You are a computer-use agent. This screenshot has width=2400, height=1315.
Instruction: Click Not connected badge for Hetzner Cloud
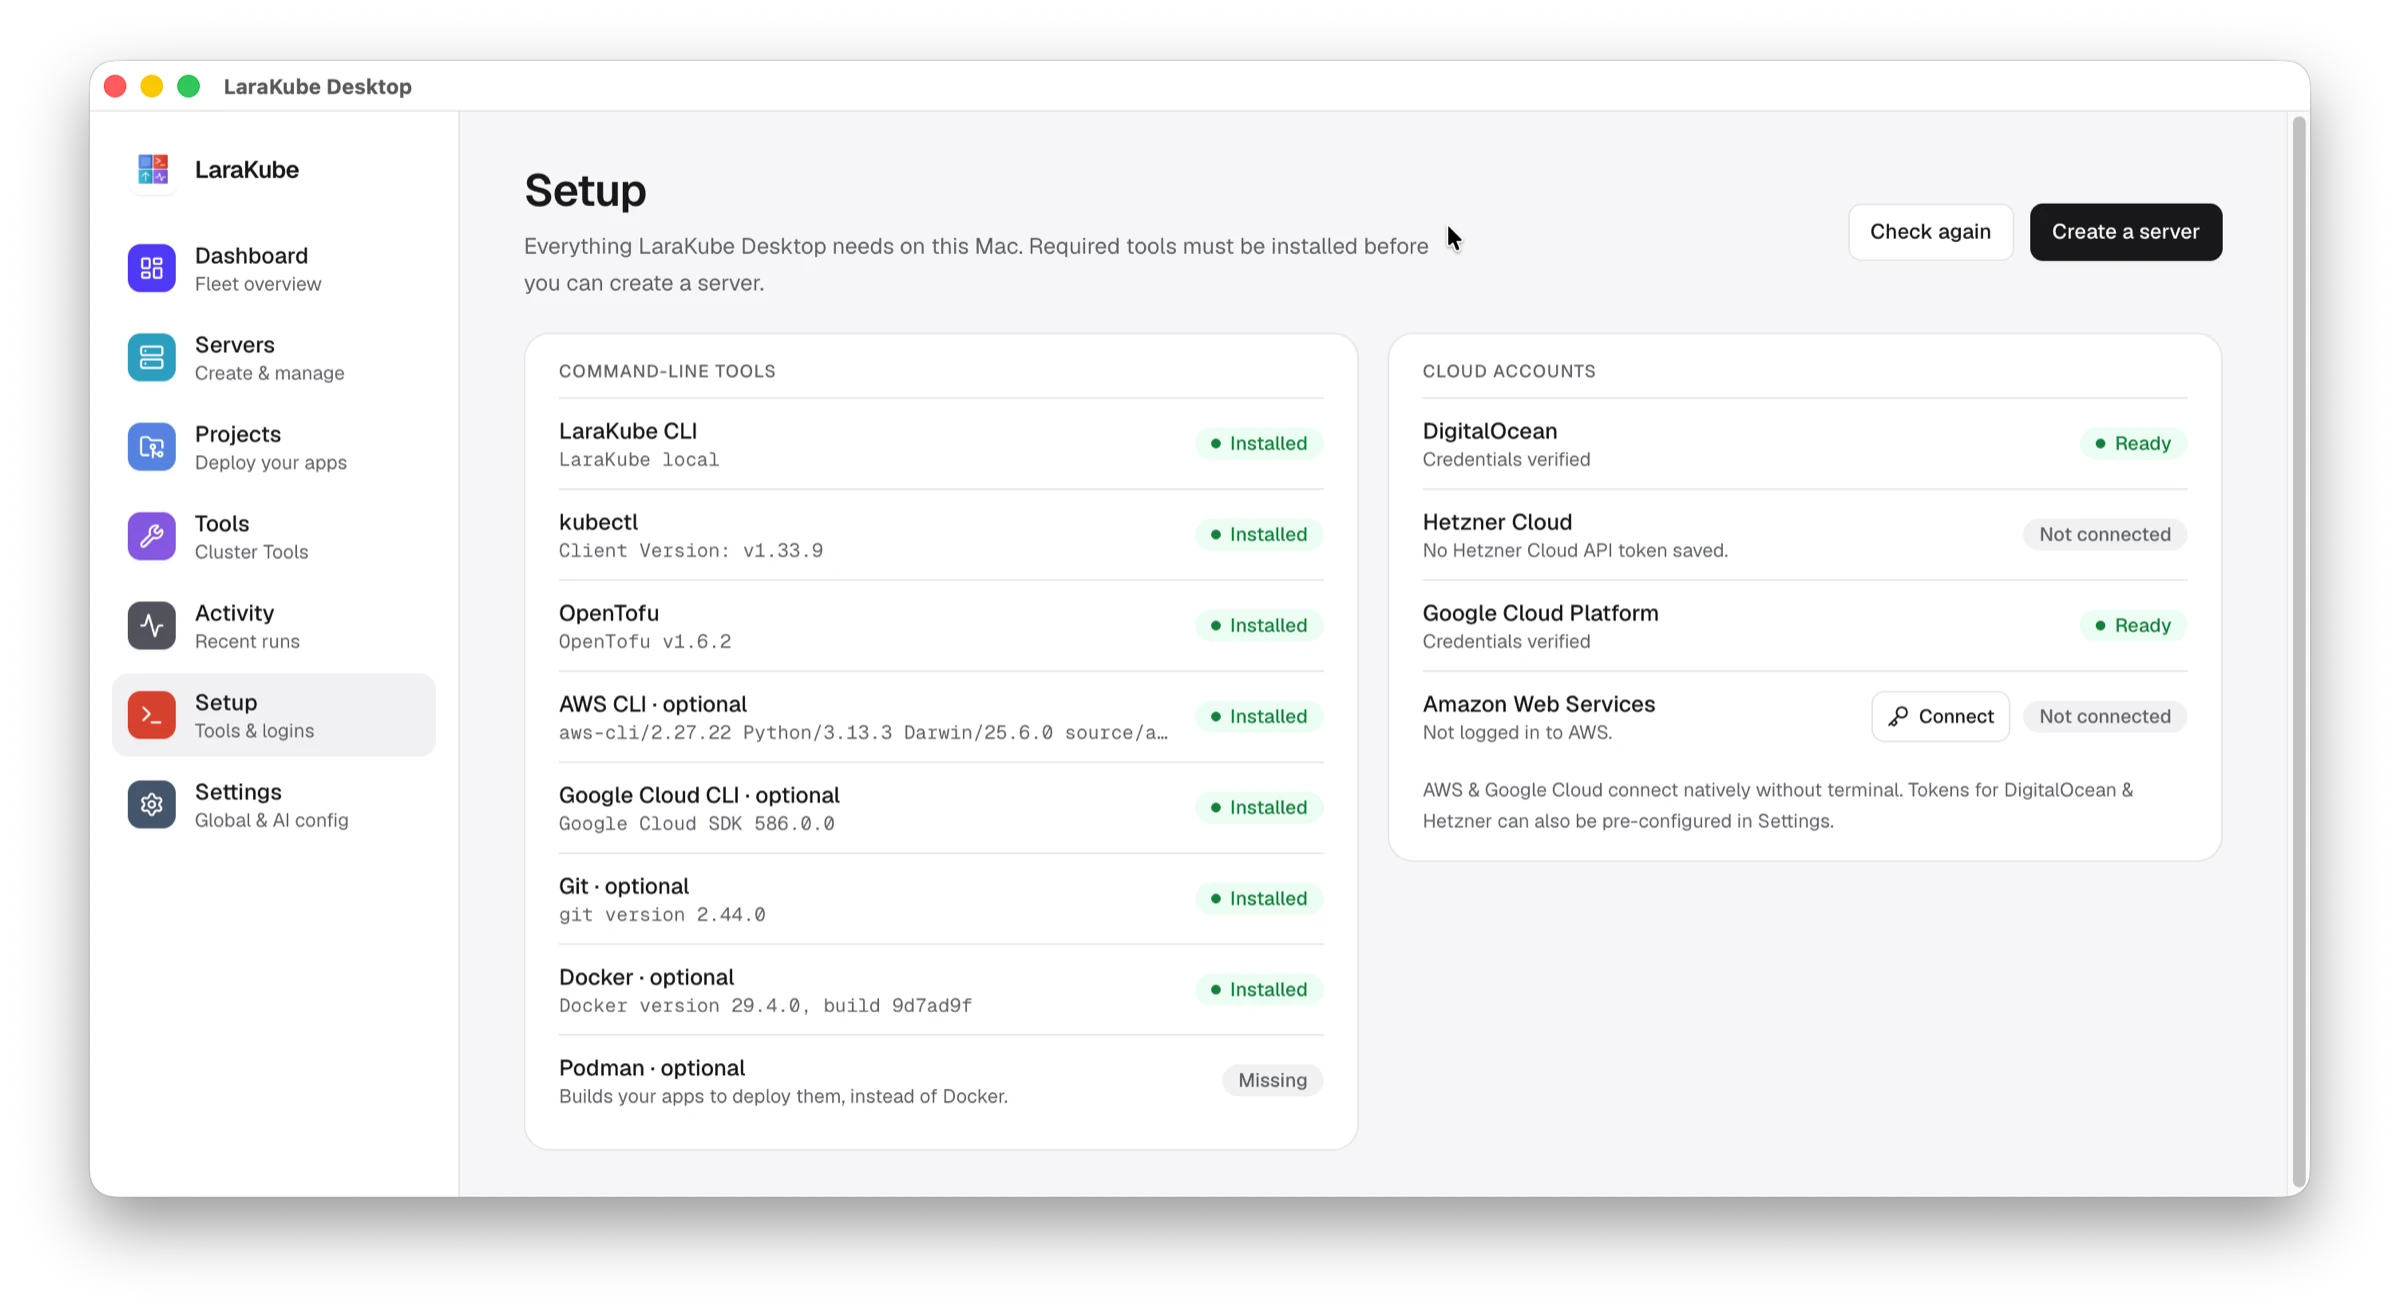point(2105,534)
